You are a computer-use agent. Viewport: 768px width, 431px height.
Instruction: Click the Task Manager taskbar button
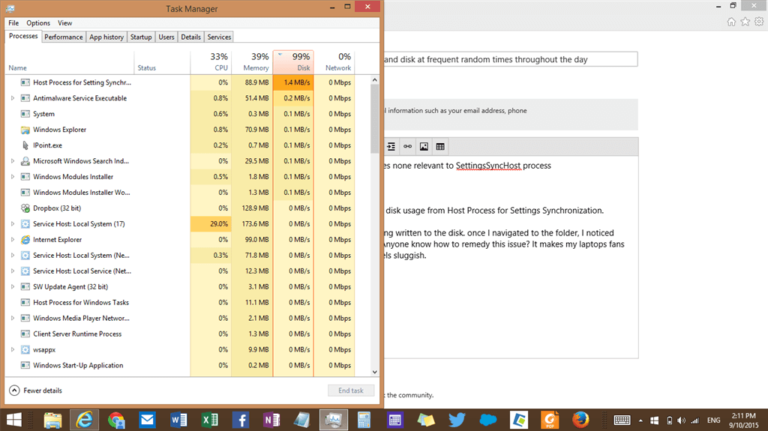pyautogui.click(x=334, y=420)
